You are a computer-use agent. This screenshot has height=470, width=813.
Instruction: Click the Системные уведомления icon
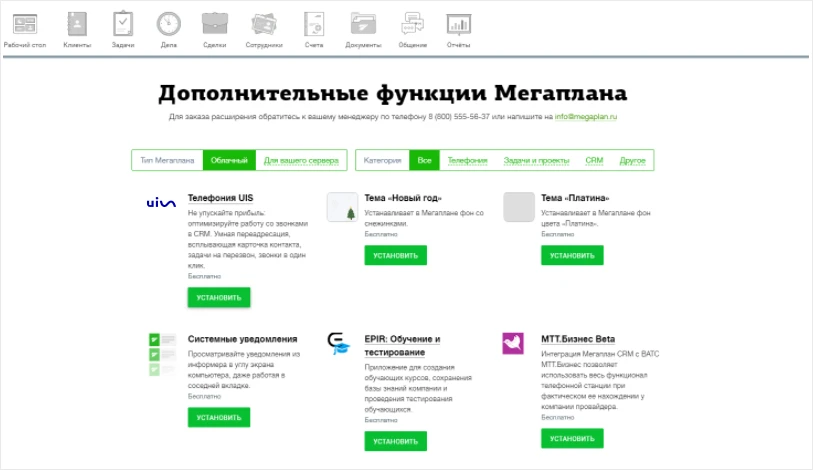[162, 354]
